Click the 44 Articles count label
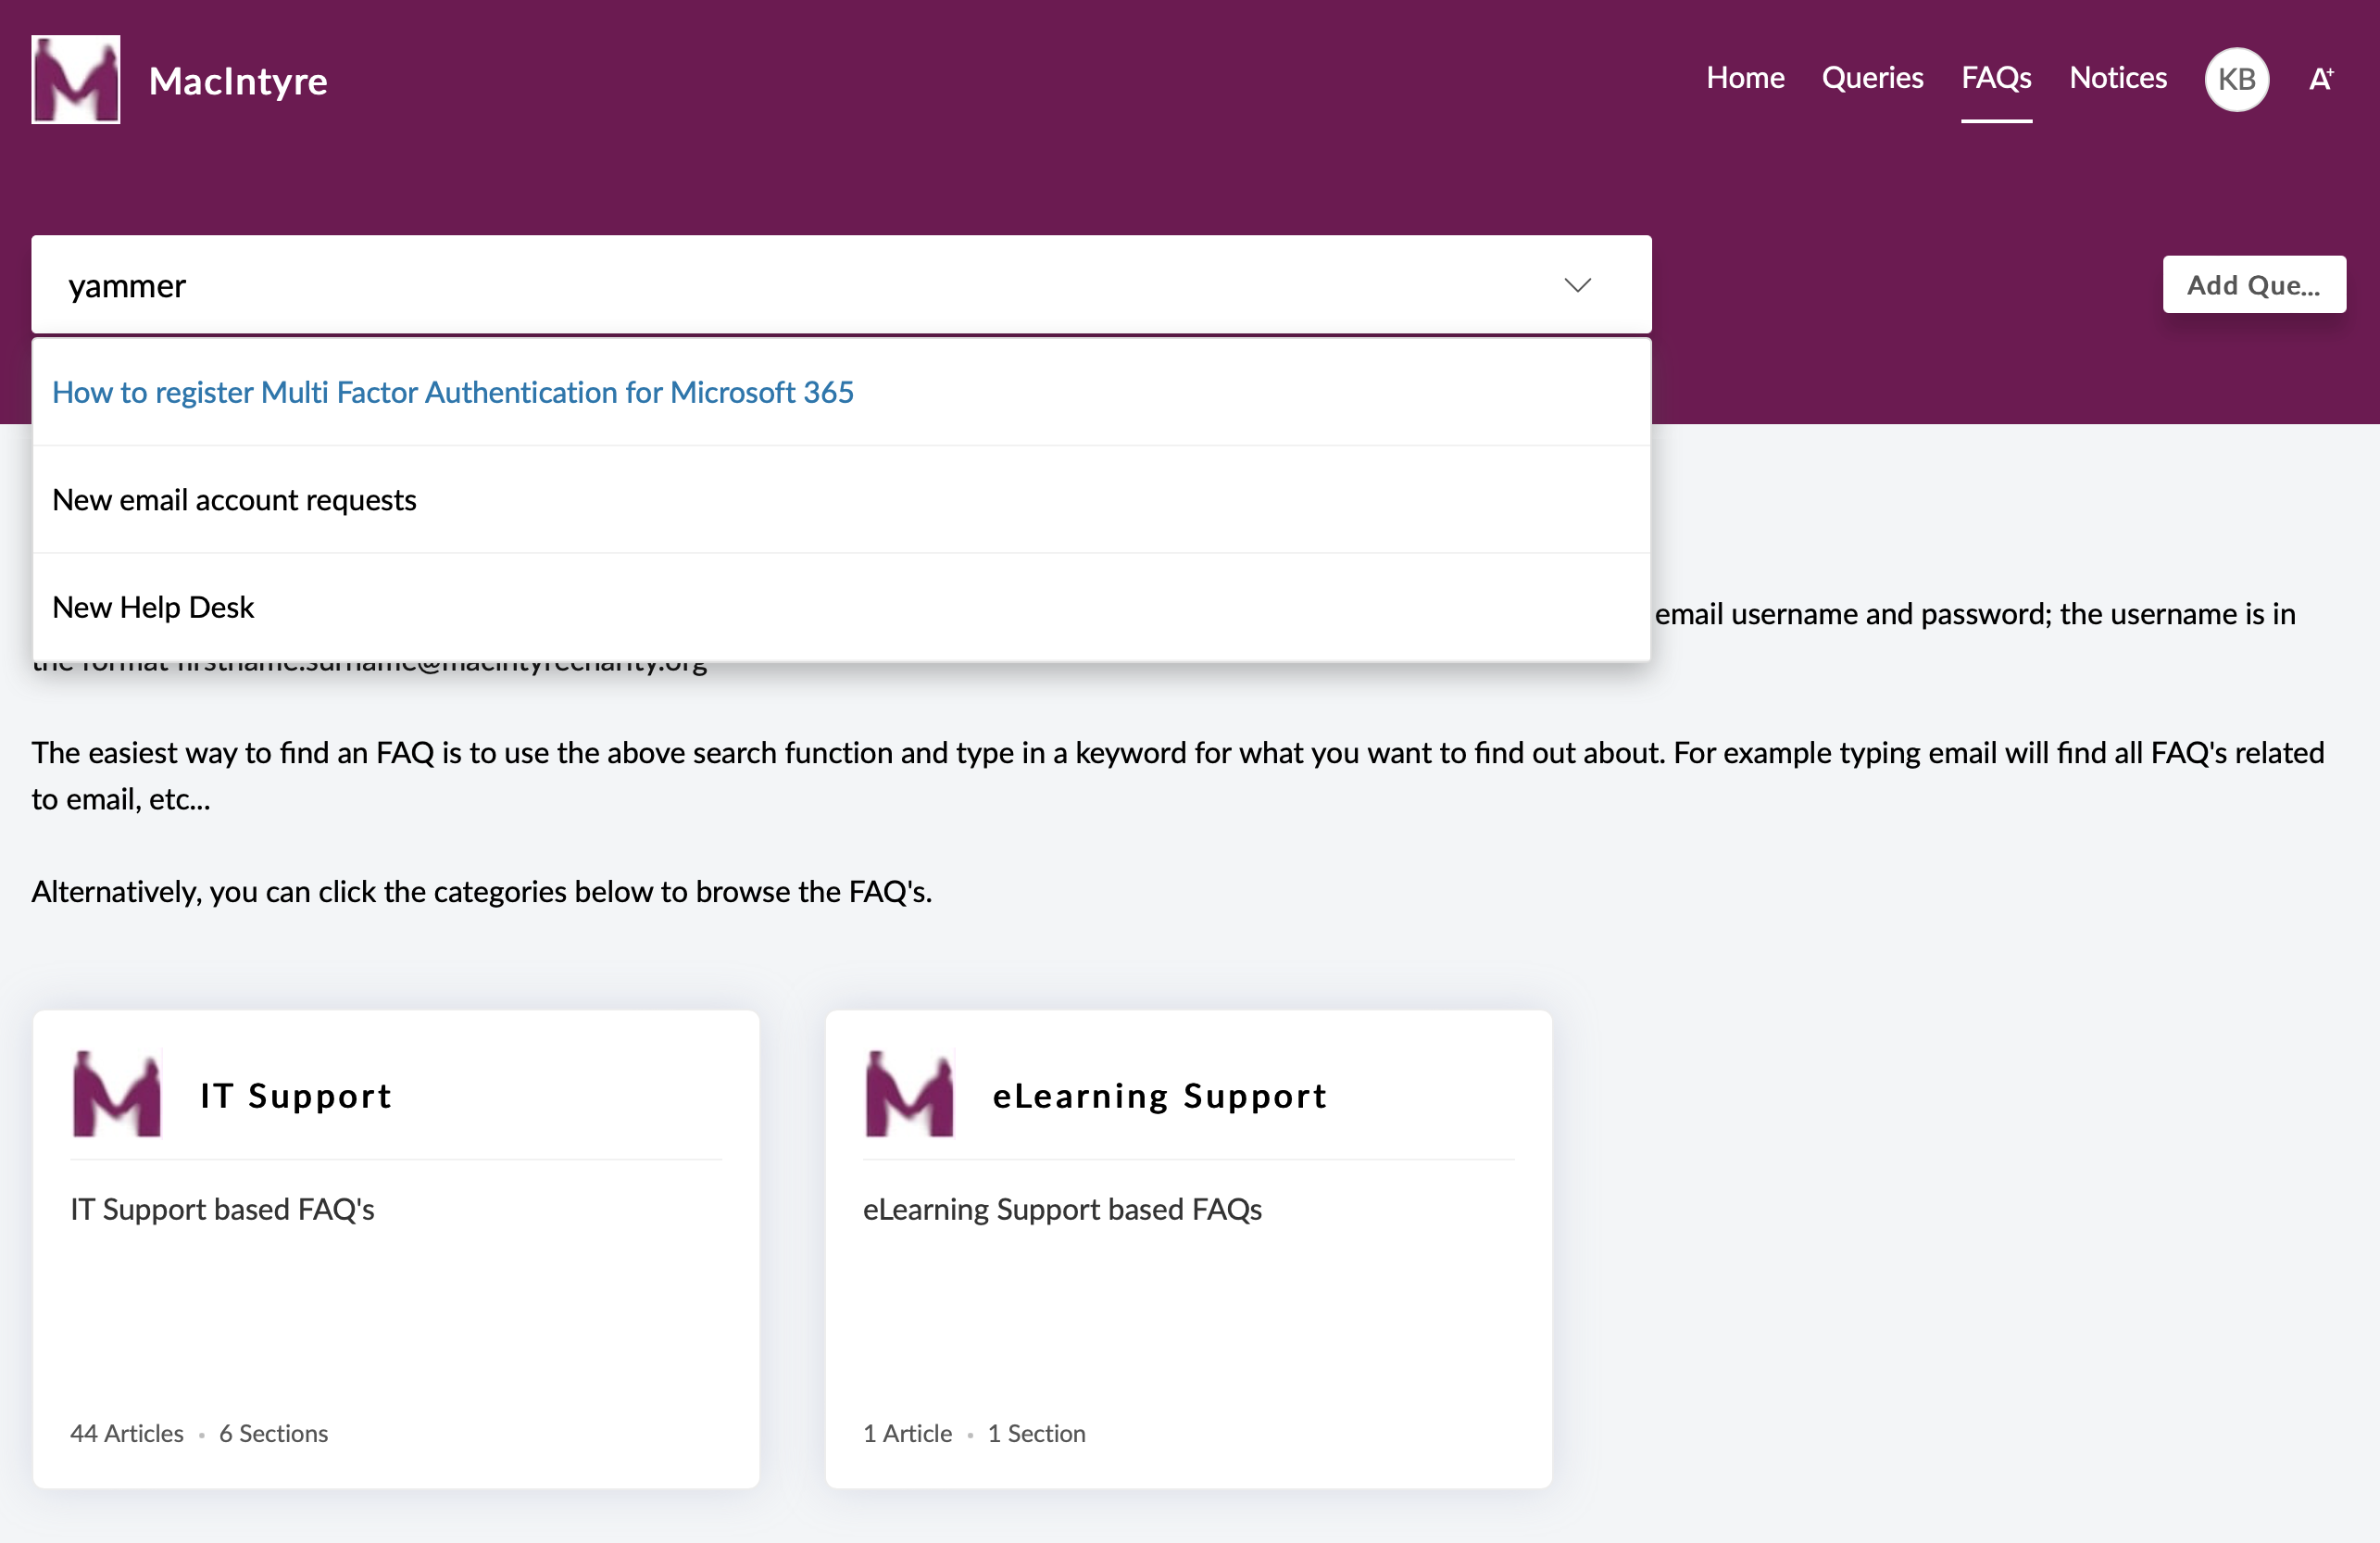 coord(127,1433)
